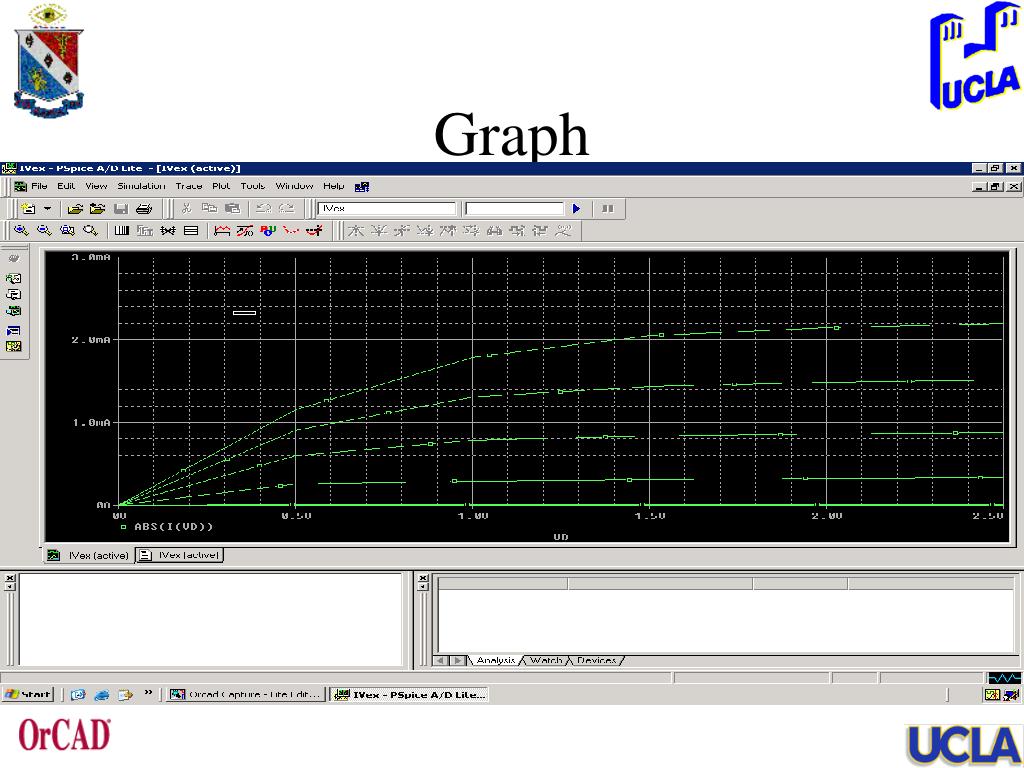The width and height of the screenshot is (1024, 768).
Task: Click the white second icon in left sidebar
Action: [x=14, y=295]
